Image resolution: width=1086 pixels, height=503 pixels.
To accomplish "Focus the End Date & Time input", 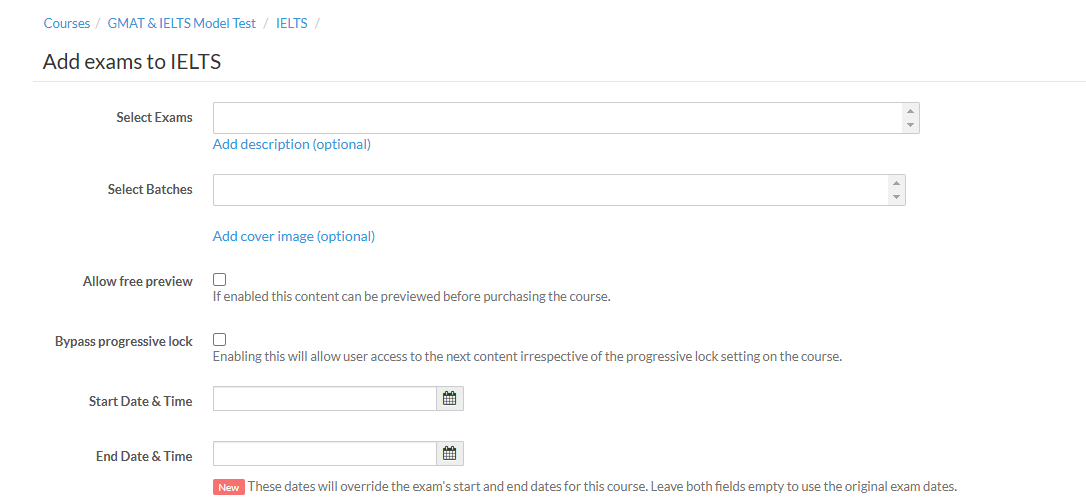I will pyautogui.click(x=325, y=454).
